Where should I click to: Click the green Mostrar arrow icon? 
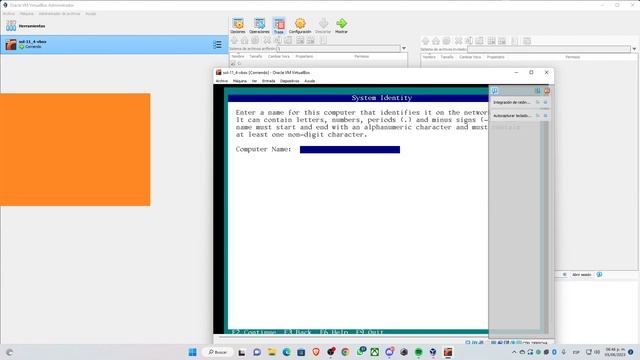click(x=342, y=26)
